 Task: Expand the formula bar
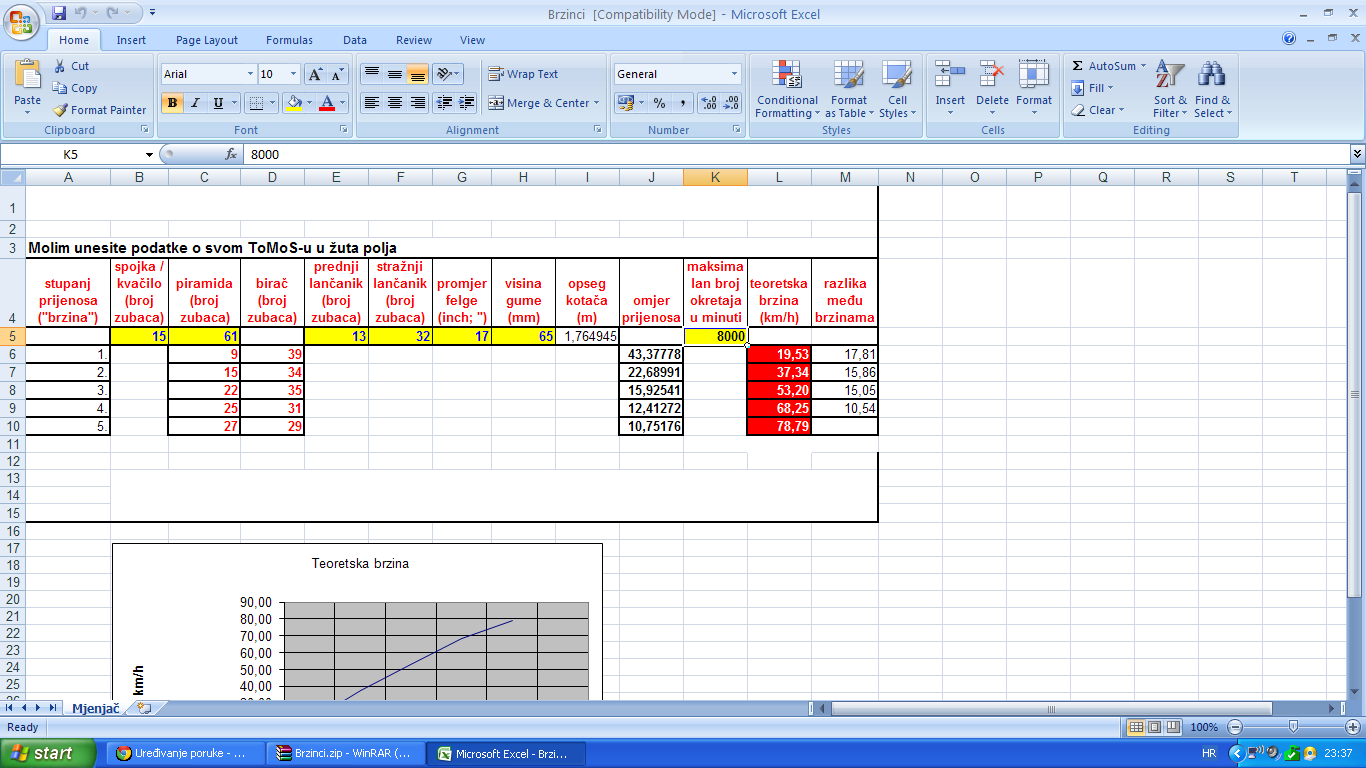[1357, 154]
